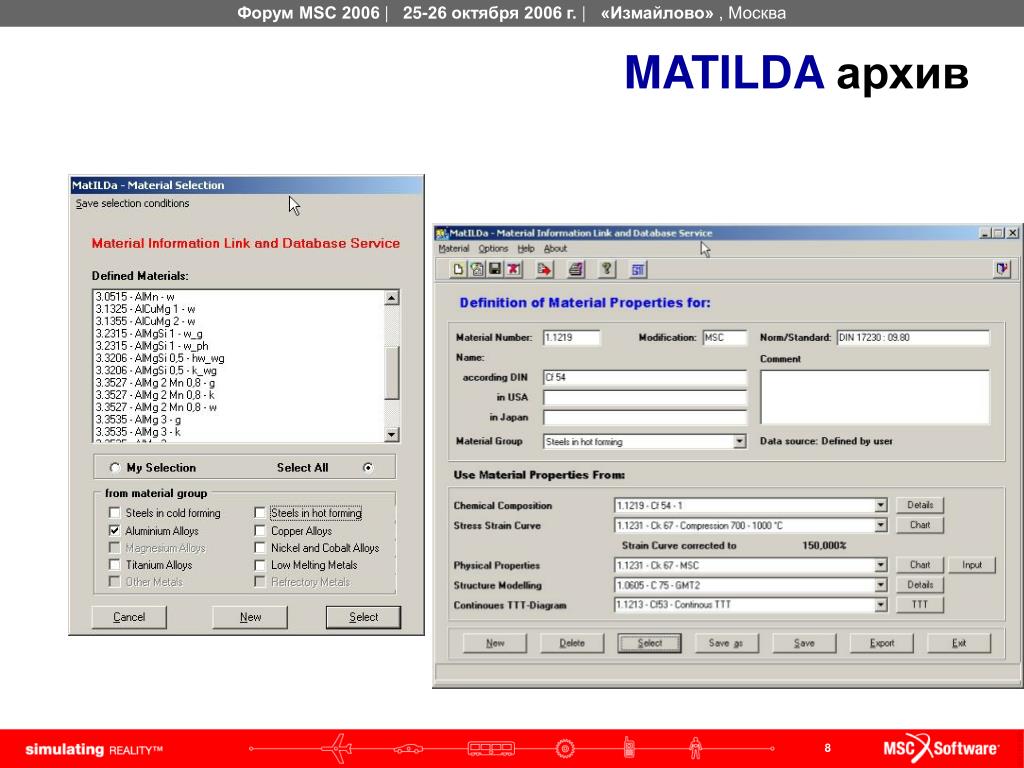This screenshot has height=768, width=1024.
Task: Click the Exit door icon on toolbar
Action: point(1002,269)
